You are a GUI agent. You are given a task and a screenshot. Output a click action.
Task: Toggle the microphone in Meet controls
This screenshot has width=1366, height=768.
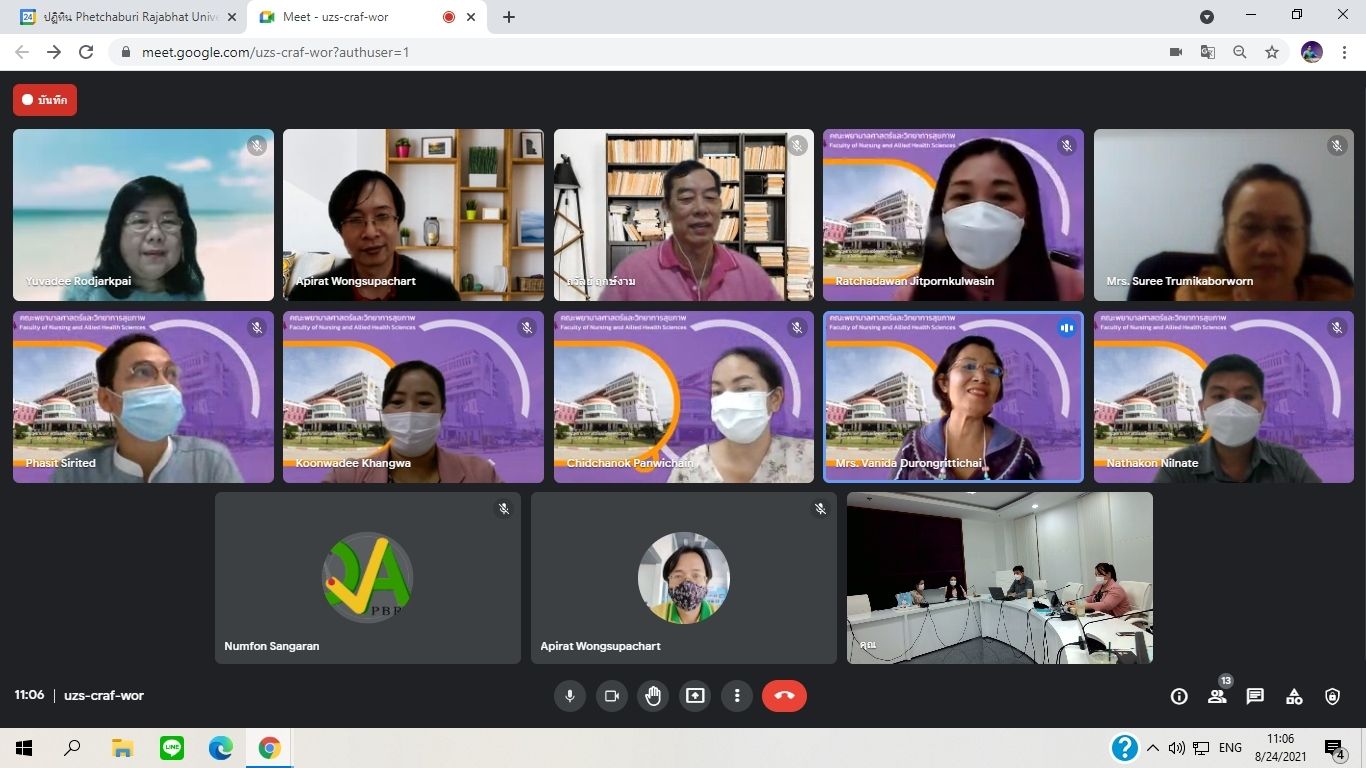coord(570,696)
